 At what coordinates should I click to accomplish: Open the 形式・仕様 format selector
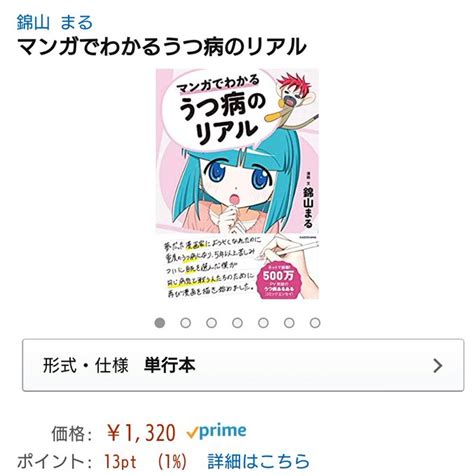tap(243, 365)
